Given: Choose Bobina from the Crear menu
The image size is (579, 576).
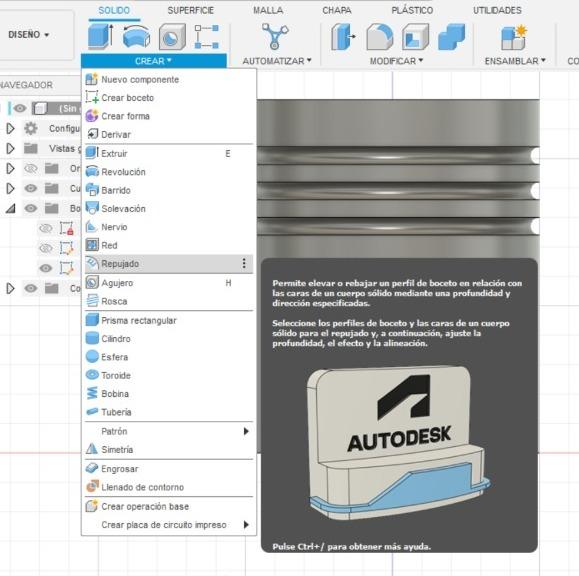Looking at the screenshot, I should pos(169,394).
